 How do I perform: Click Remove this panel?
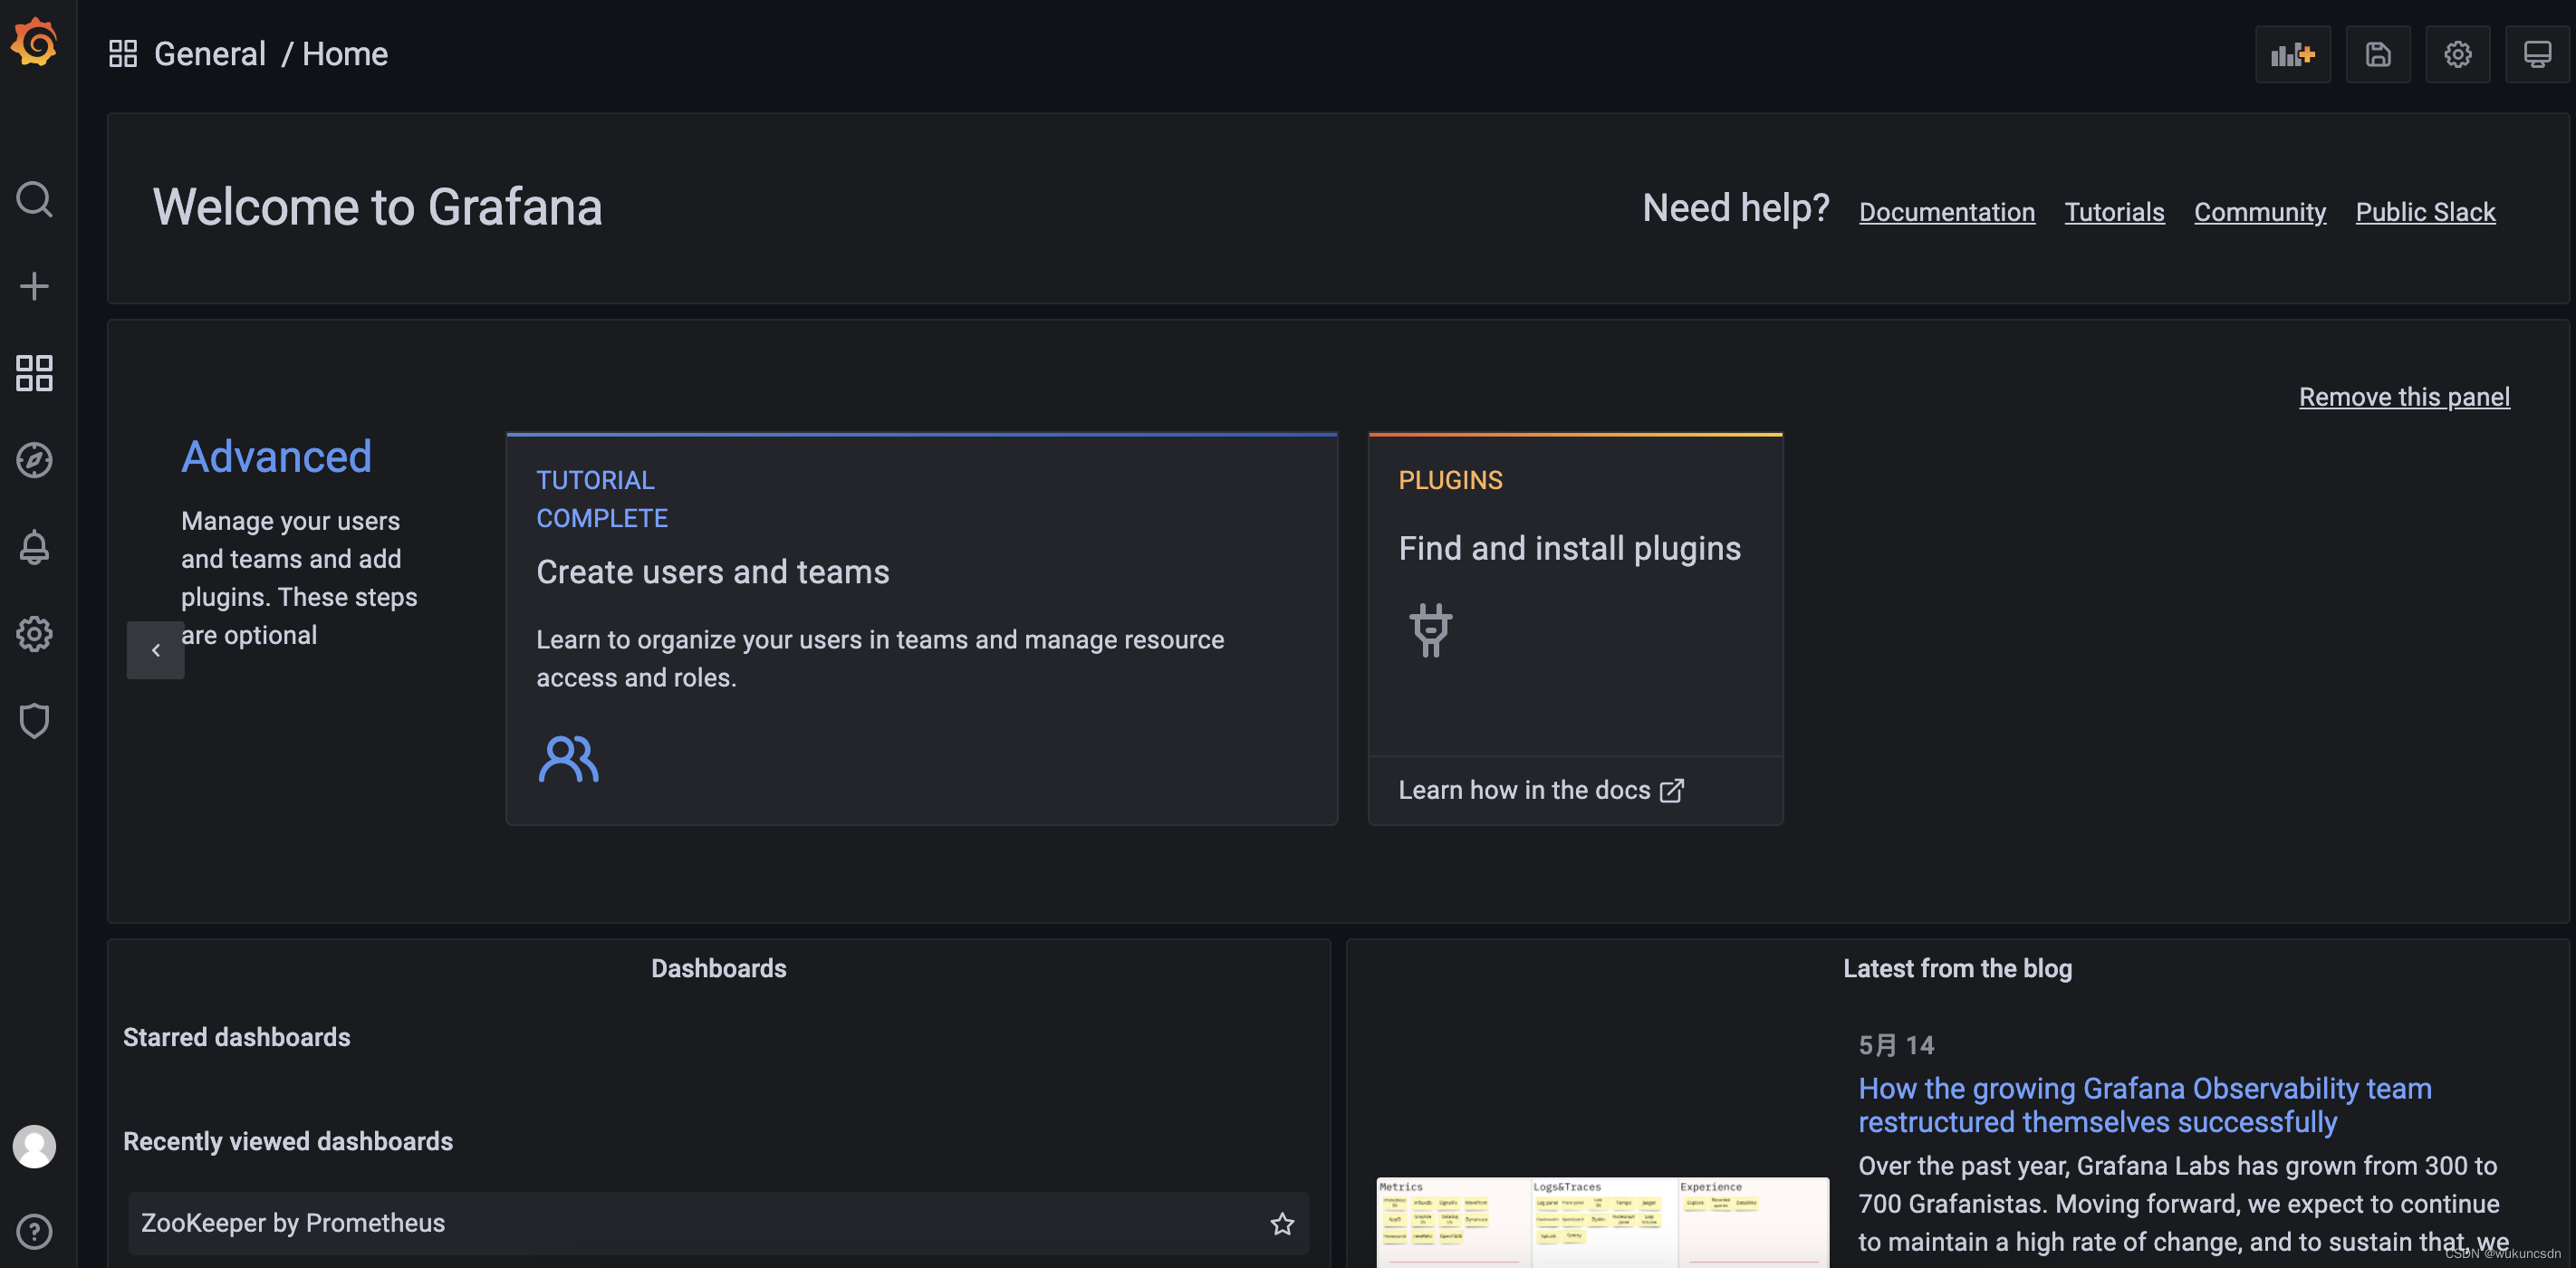point(2403,396)
